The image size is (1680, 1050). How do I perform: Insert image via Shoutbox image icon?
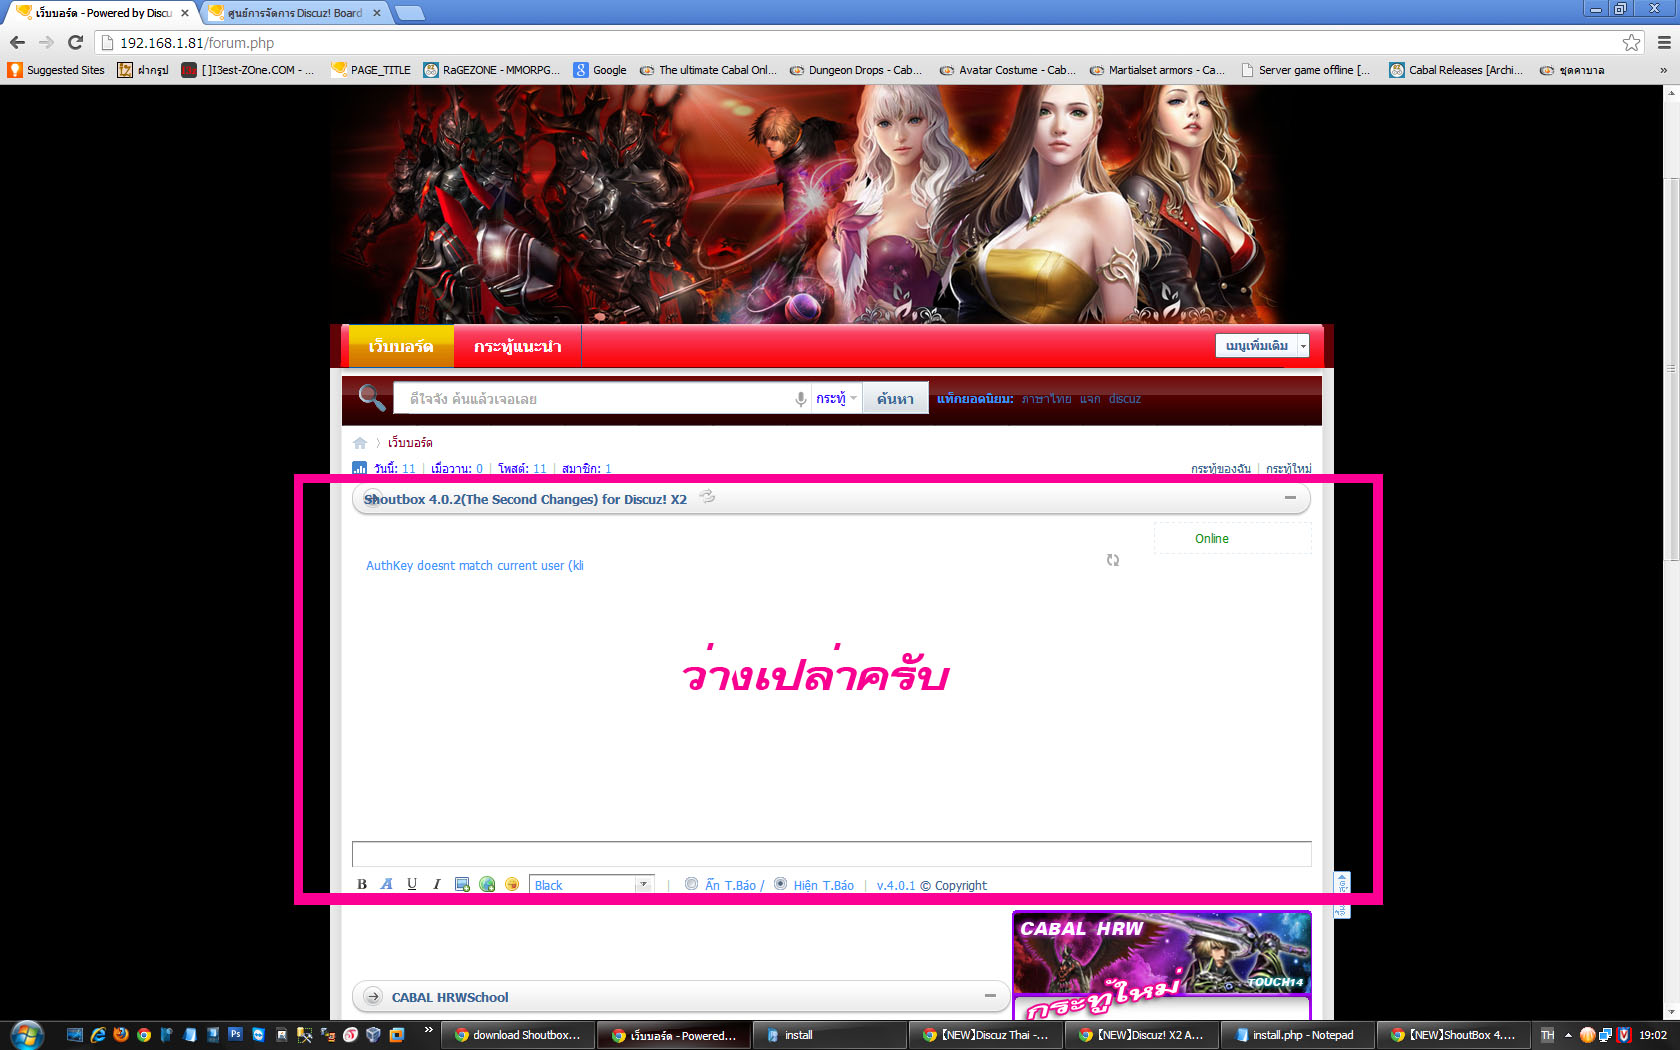pyautogui.click(x=462, y=884)
